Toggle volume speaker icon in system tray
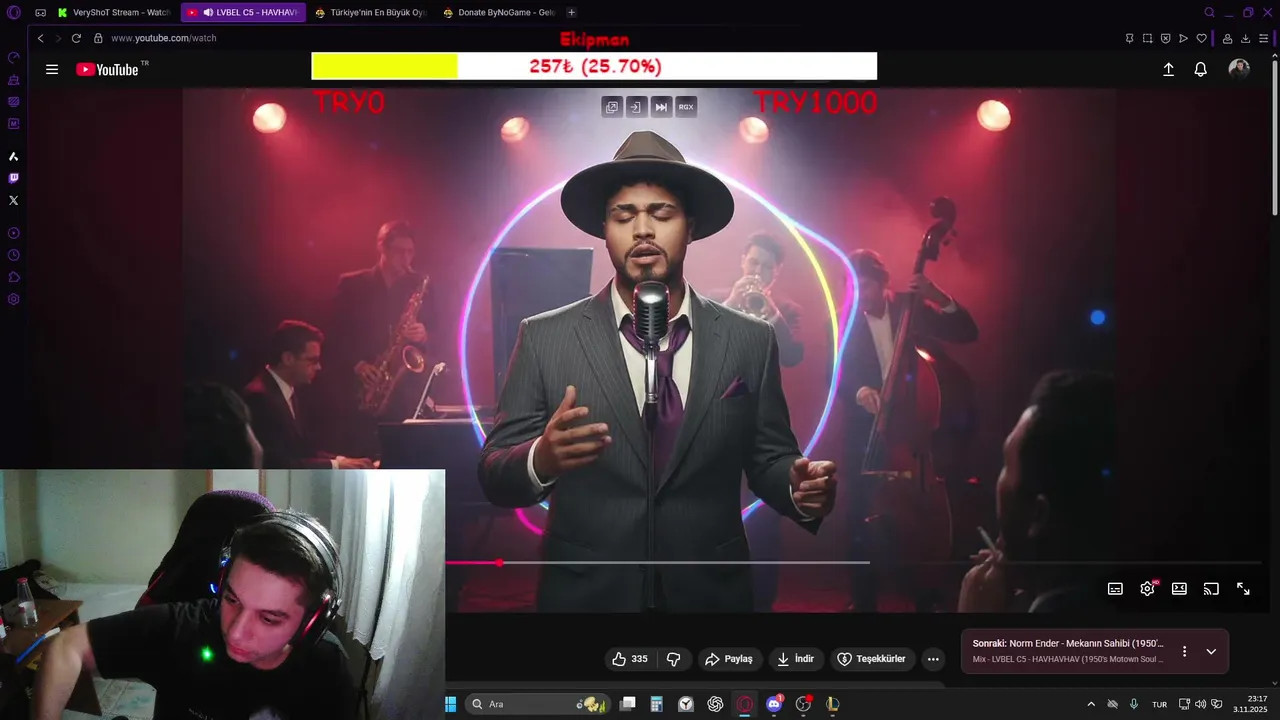1280x720 pixels. point(1200,704)
